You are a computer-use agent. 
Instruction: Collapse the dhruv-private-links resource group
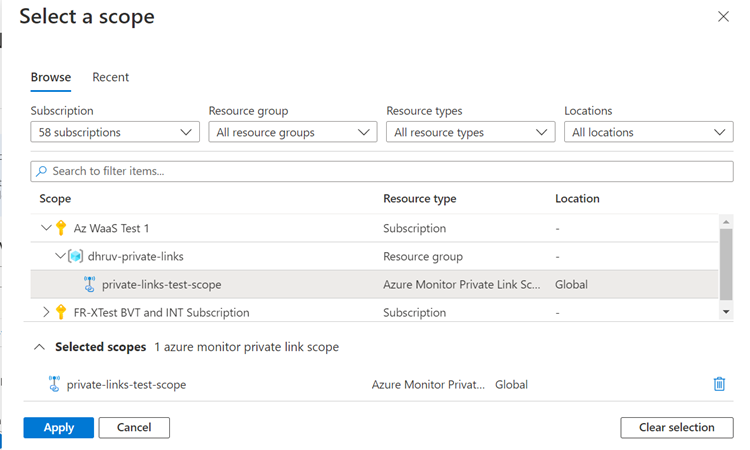(60, 256)
